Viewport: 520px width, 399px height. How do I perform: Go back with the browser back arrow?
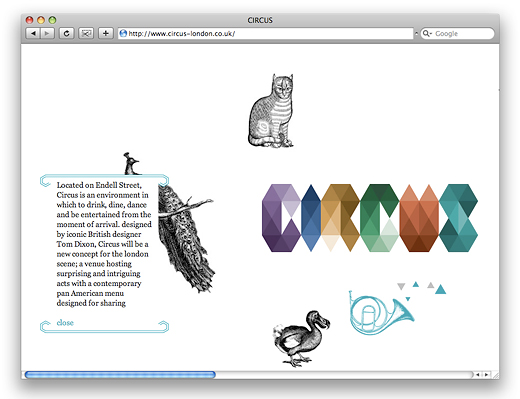pyautogui.click(x=33, y=33)
